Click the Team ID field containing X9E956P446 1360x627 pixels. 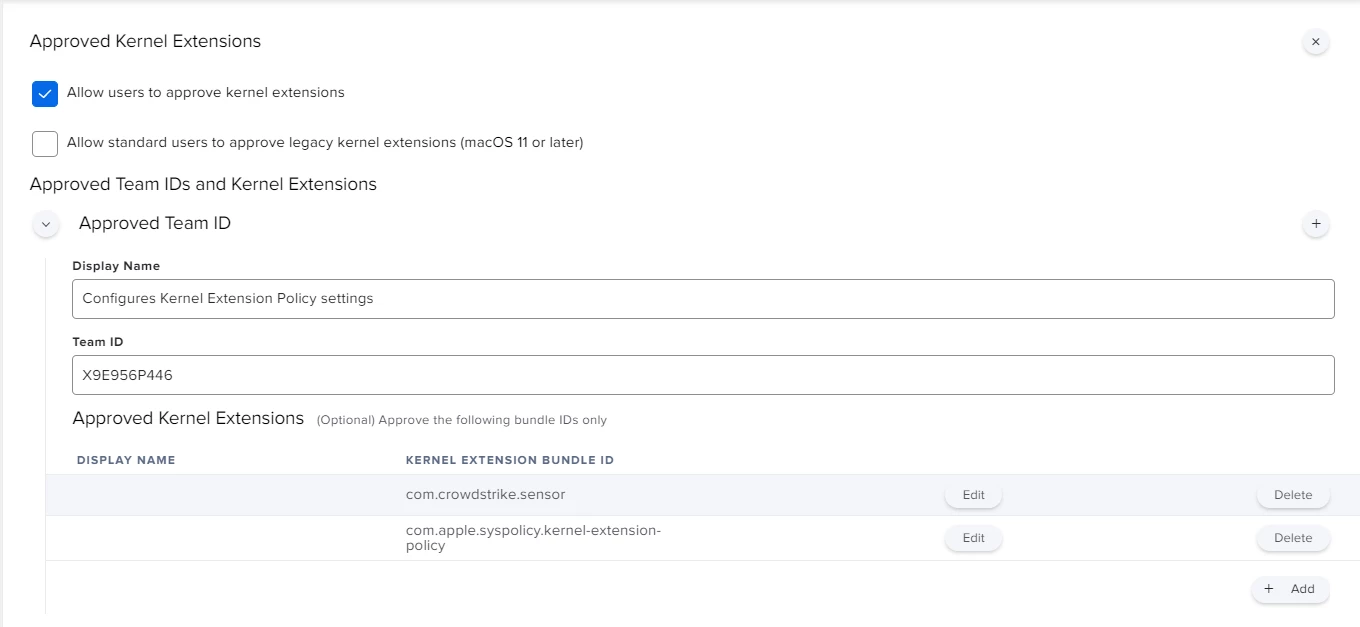pyautogui.click(x=703, y=375)
